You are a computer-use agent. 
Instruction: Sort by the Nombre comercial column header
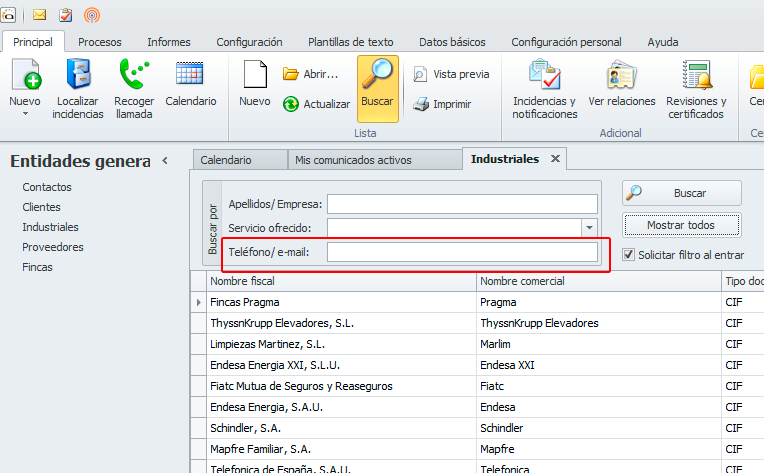[x=598, y=281]
